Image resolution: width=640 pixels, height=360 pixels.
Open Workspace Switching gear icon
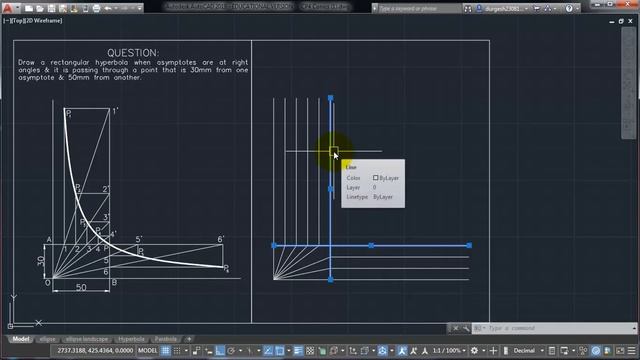(x=474, y=351)
